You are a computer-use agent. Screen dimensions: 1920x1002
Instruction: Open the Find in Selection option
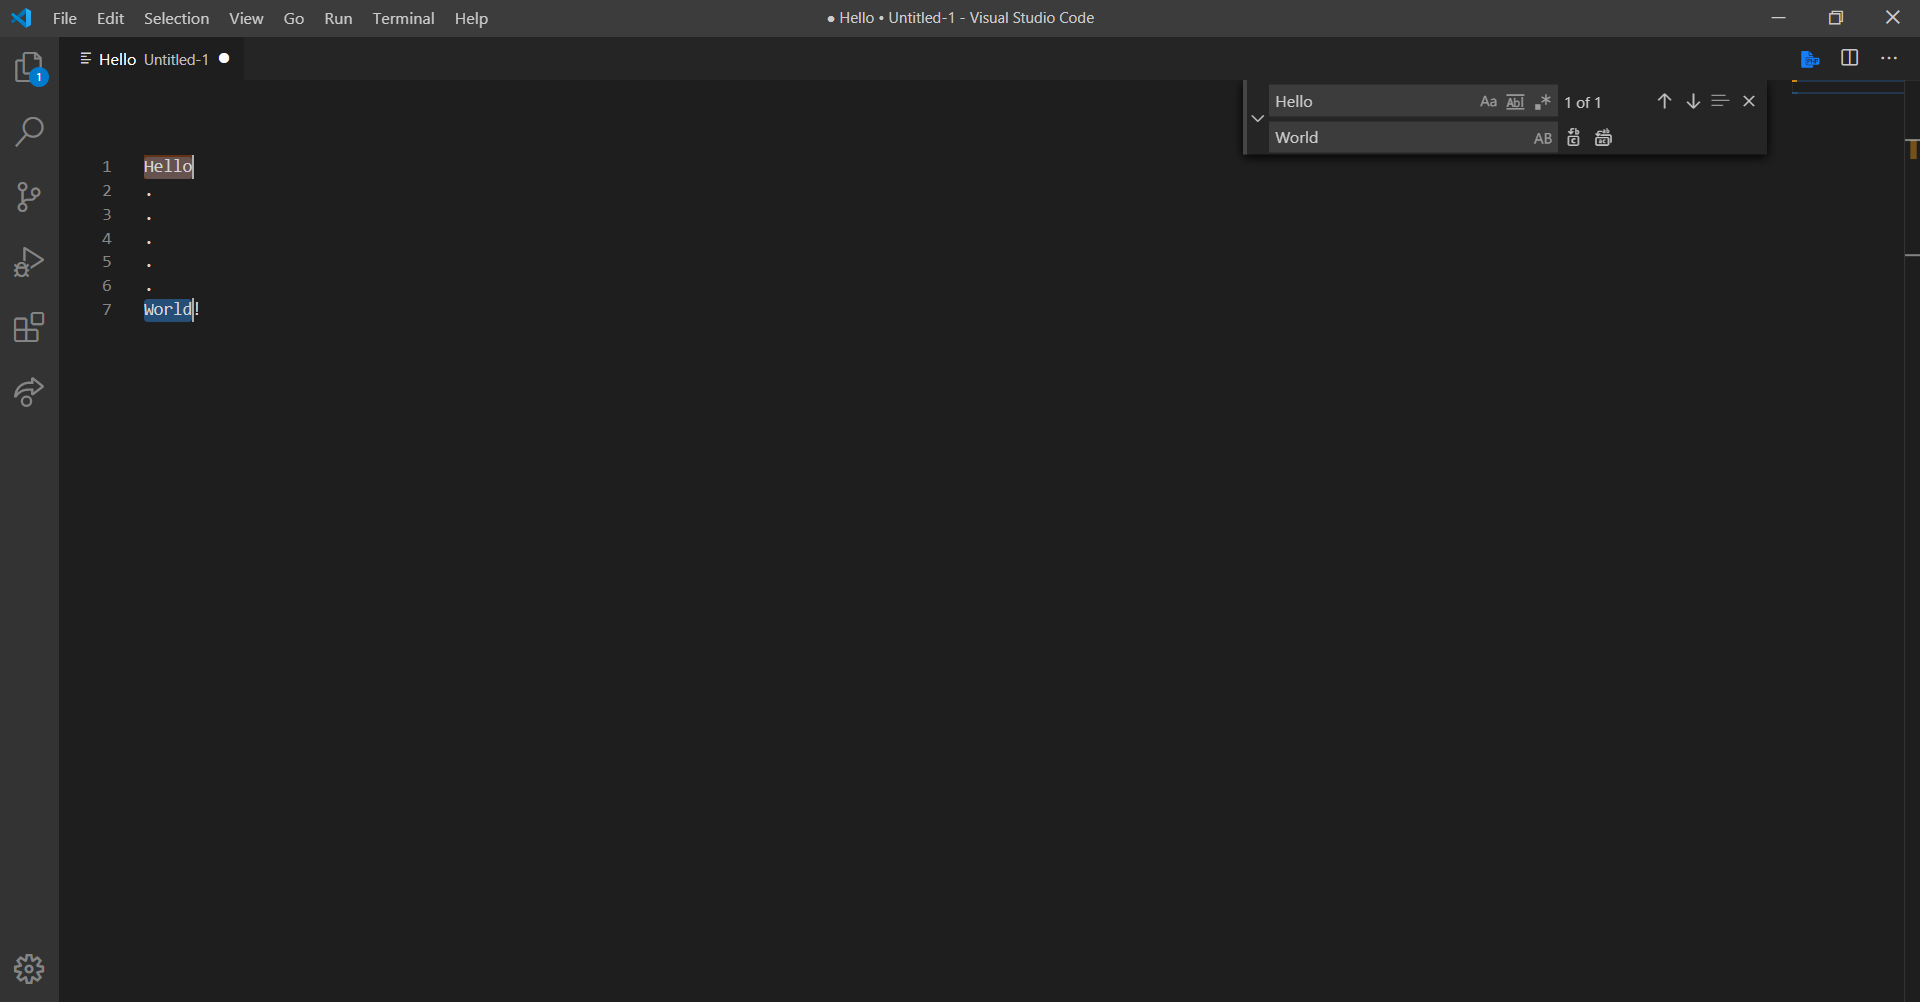[1720, 101]
